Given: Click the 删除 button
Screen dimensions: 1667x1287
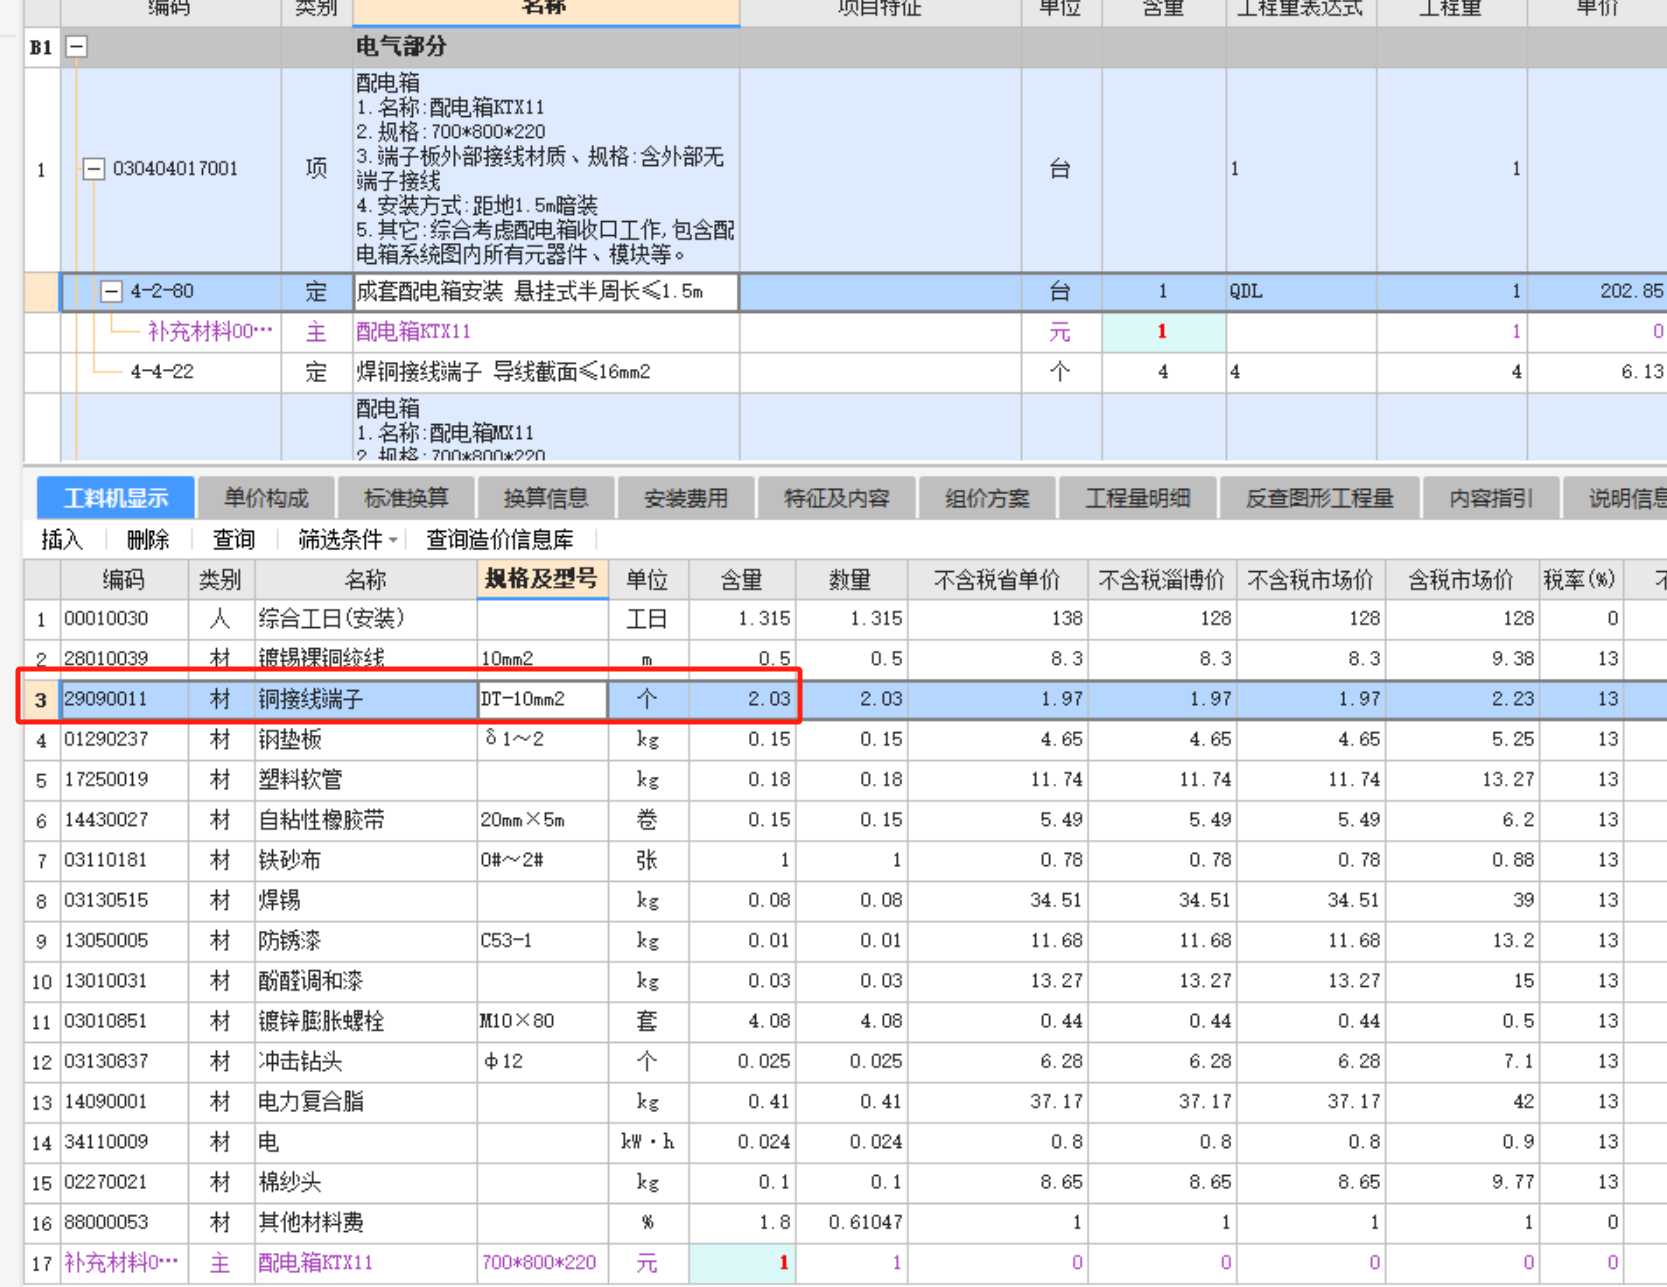Looking at the screenshot, I should click(x=148, y=540).
